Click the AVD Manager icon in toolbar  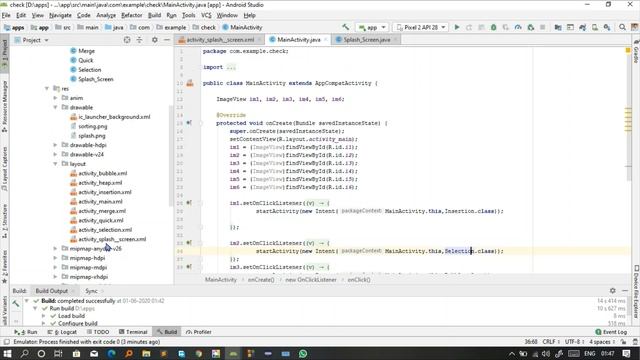click(595, 27)
